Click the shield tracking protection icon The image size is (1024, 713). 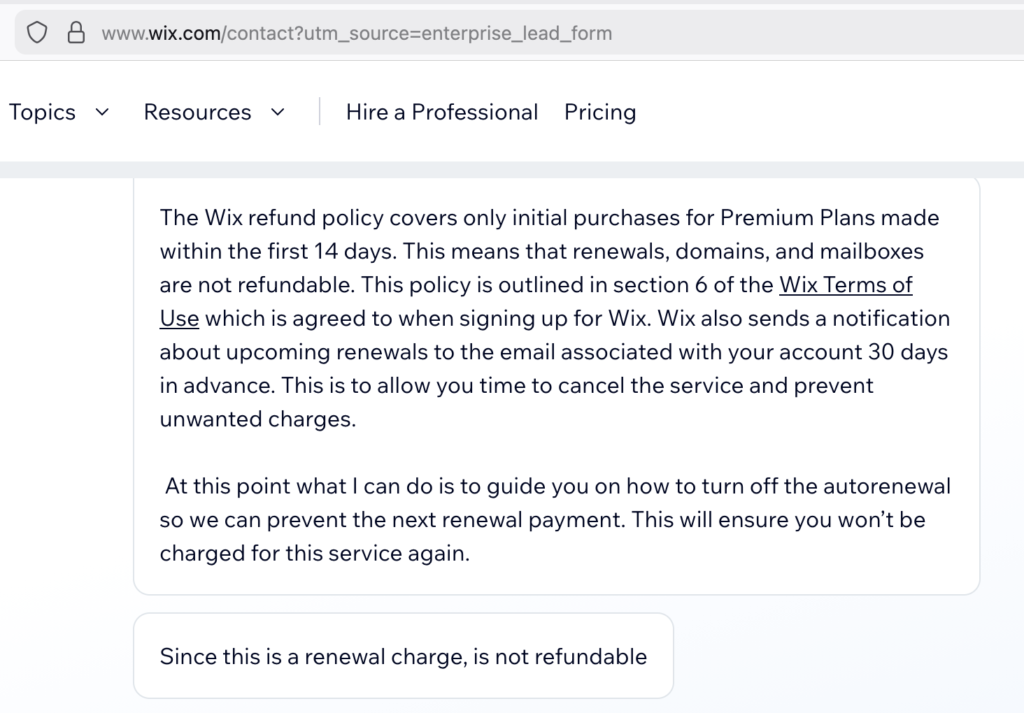[37, 33]
